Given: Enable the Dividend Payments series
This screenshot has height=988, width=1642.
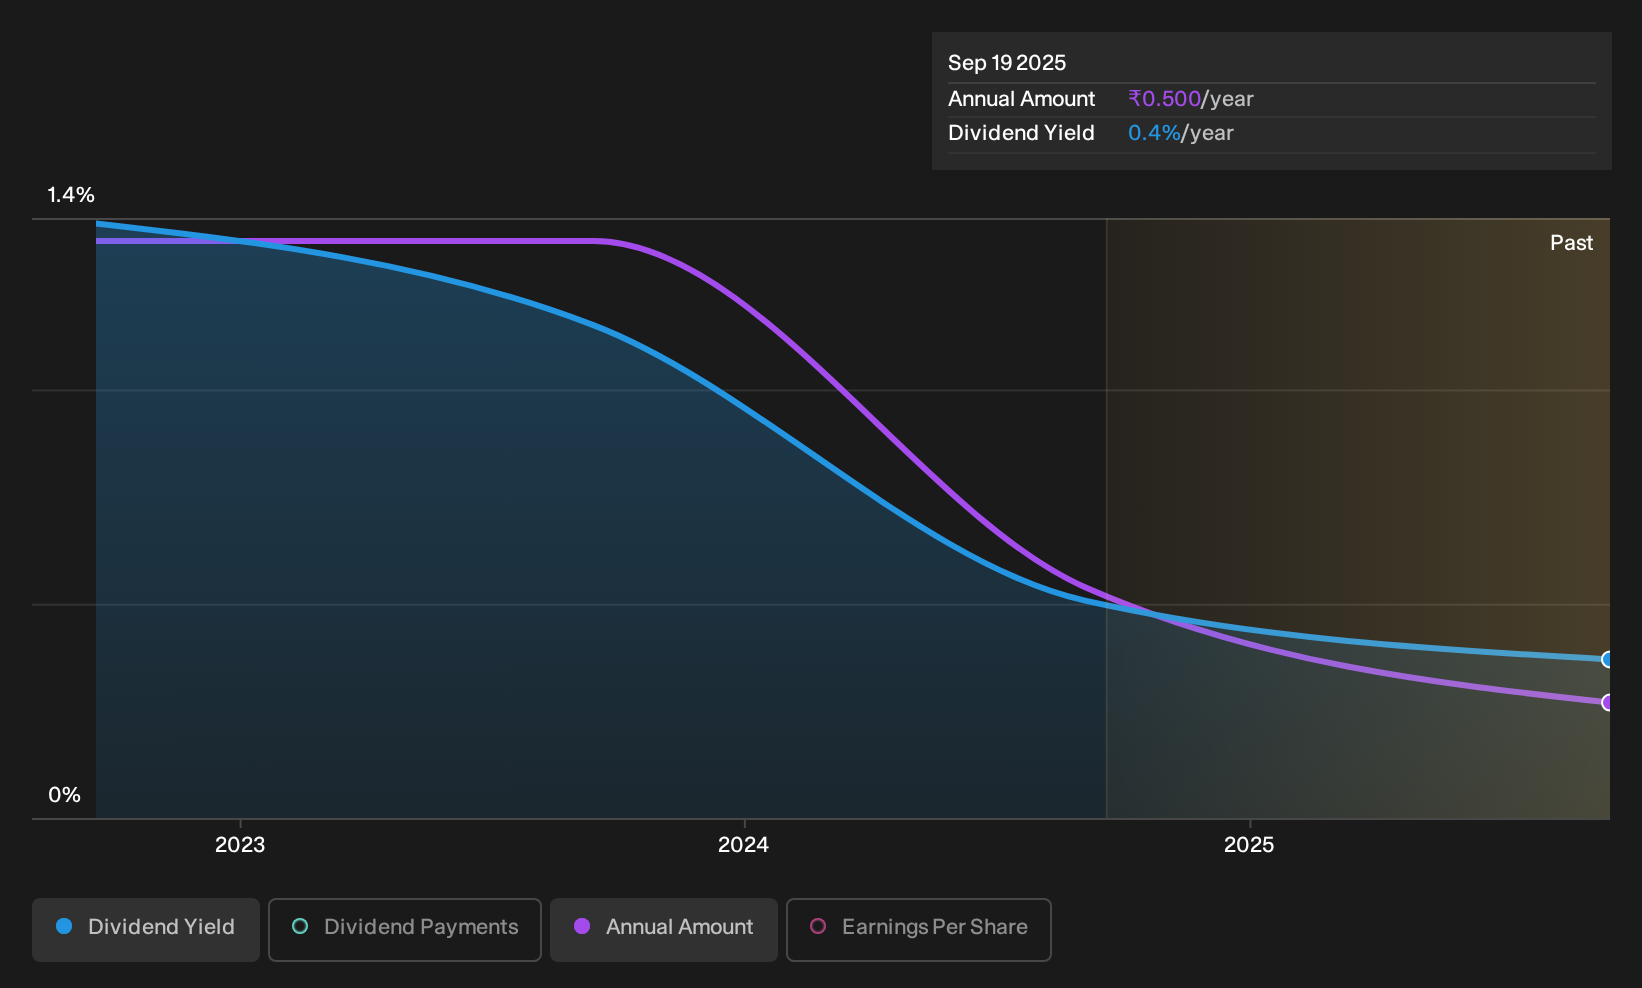Looking at the screenshot, I should coord(405,930).
